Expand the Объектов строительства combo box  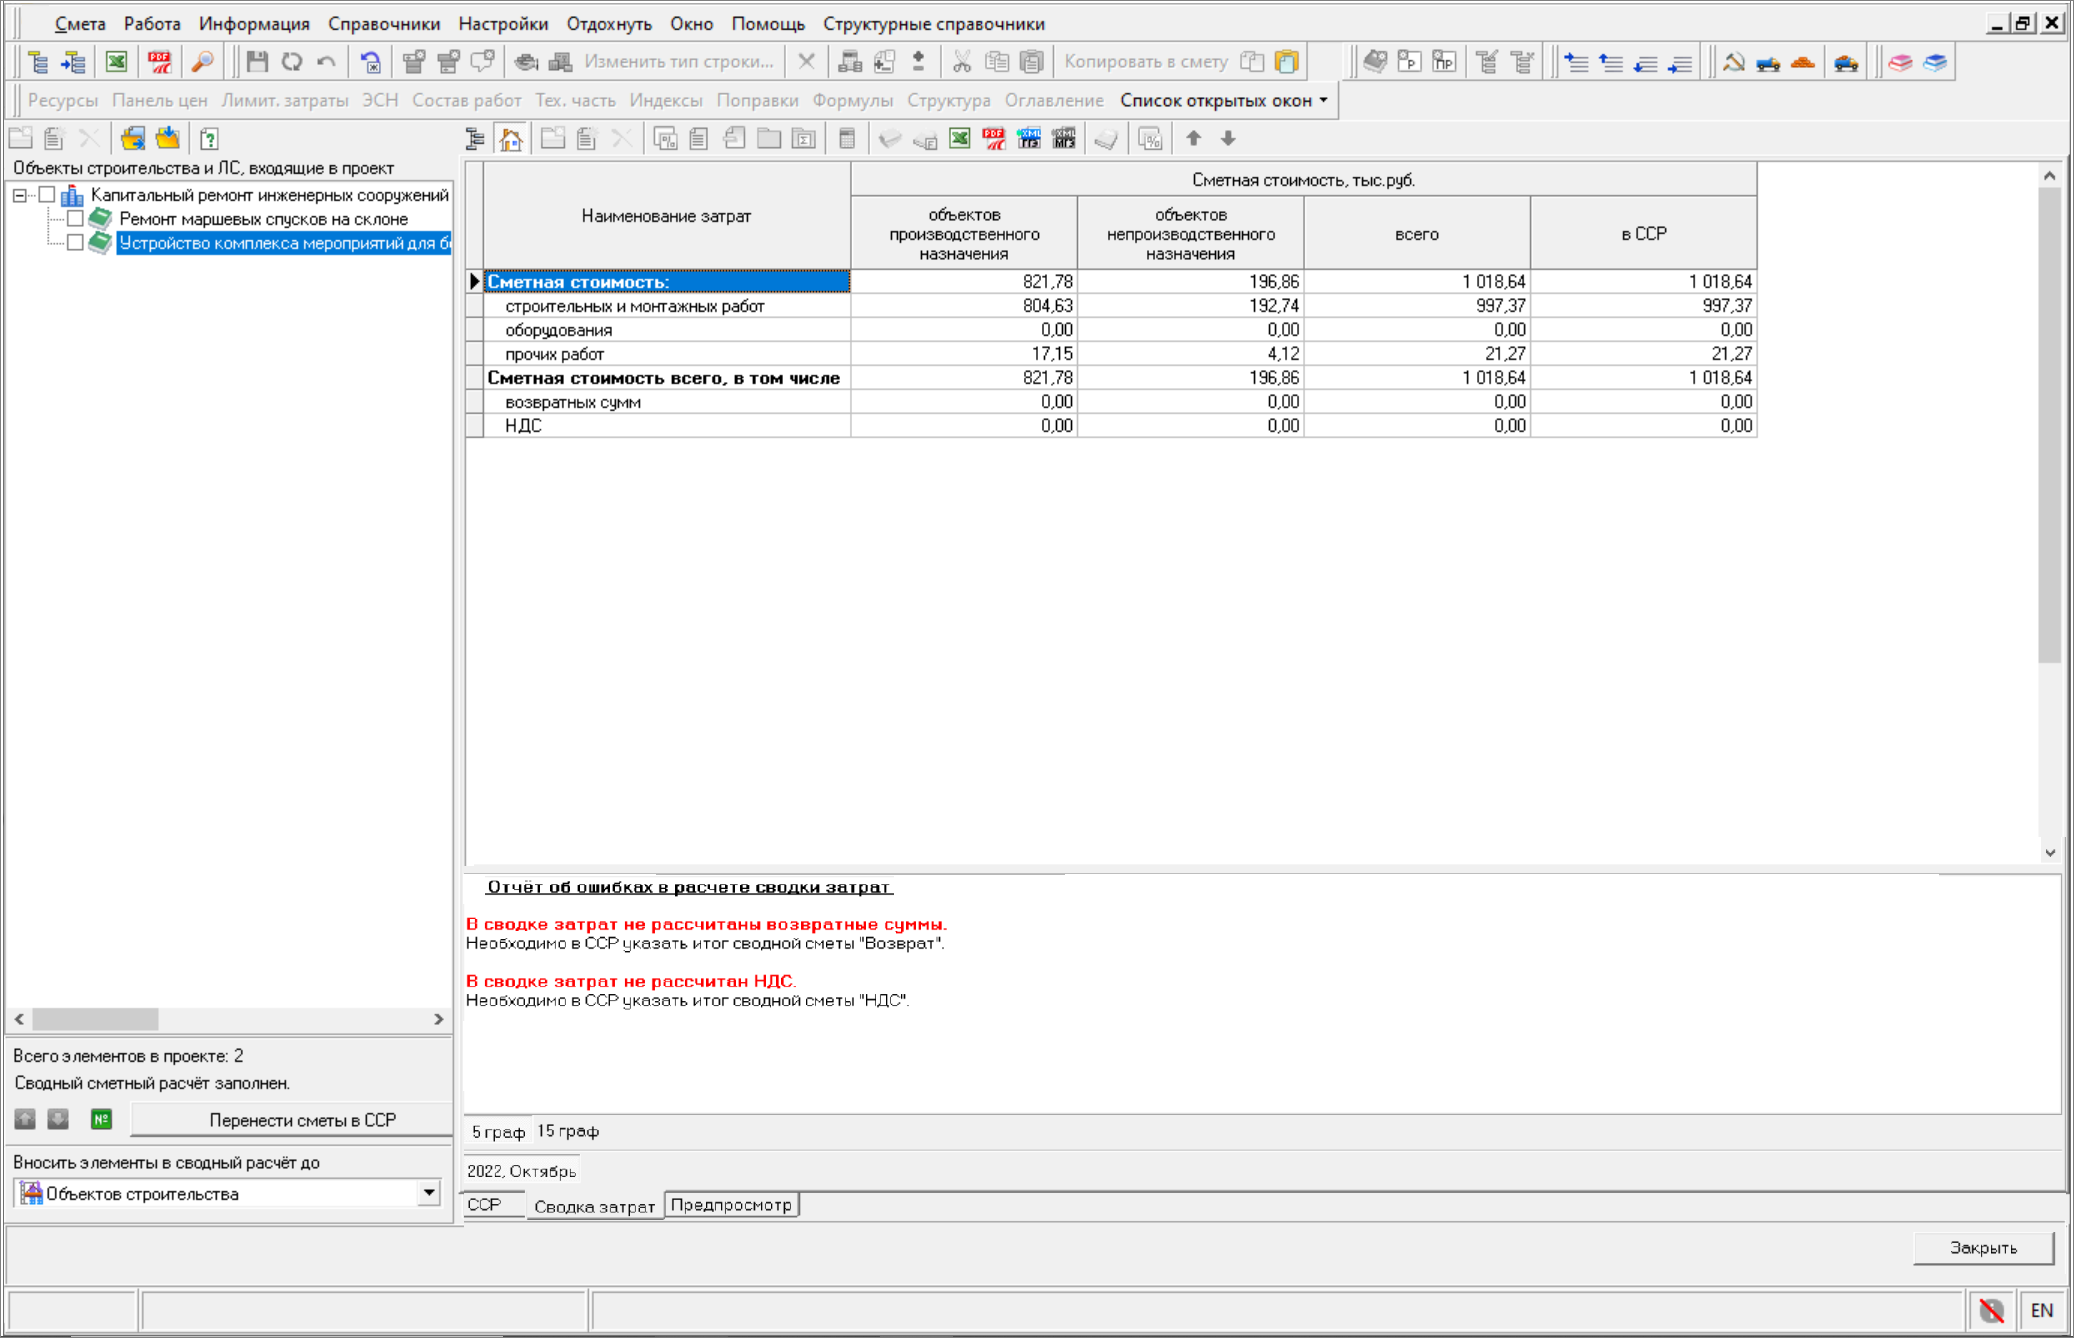429,1192
